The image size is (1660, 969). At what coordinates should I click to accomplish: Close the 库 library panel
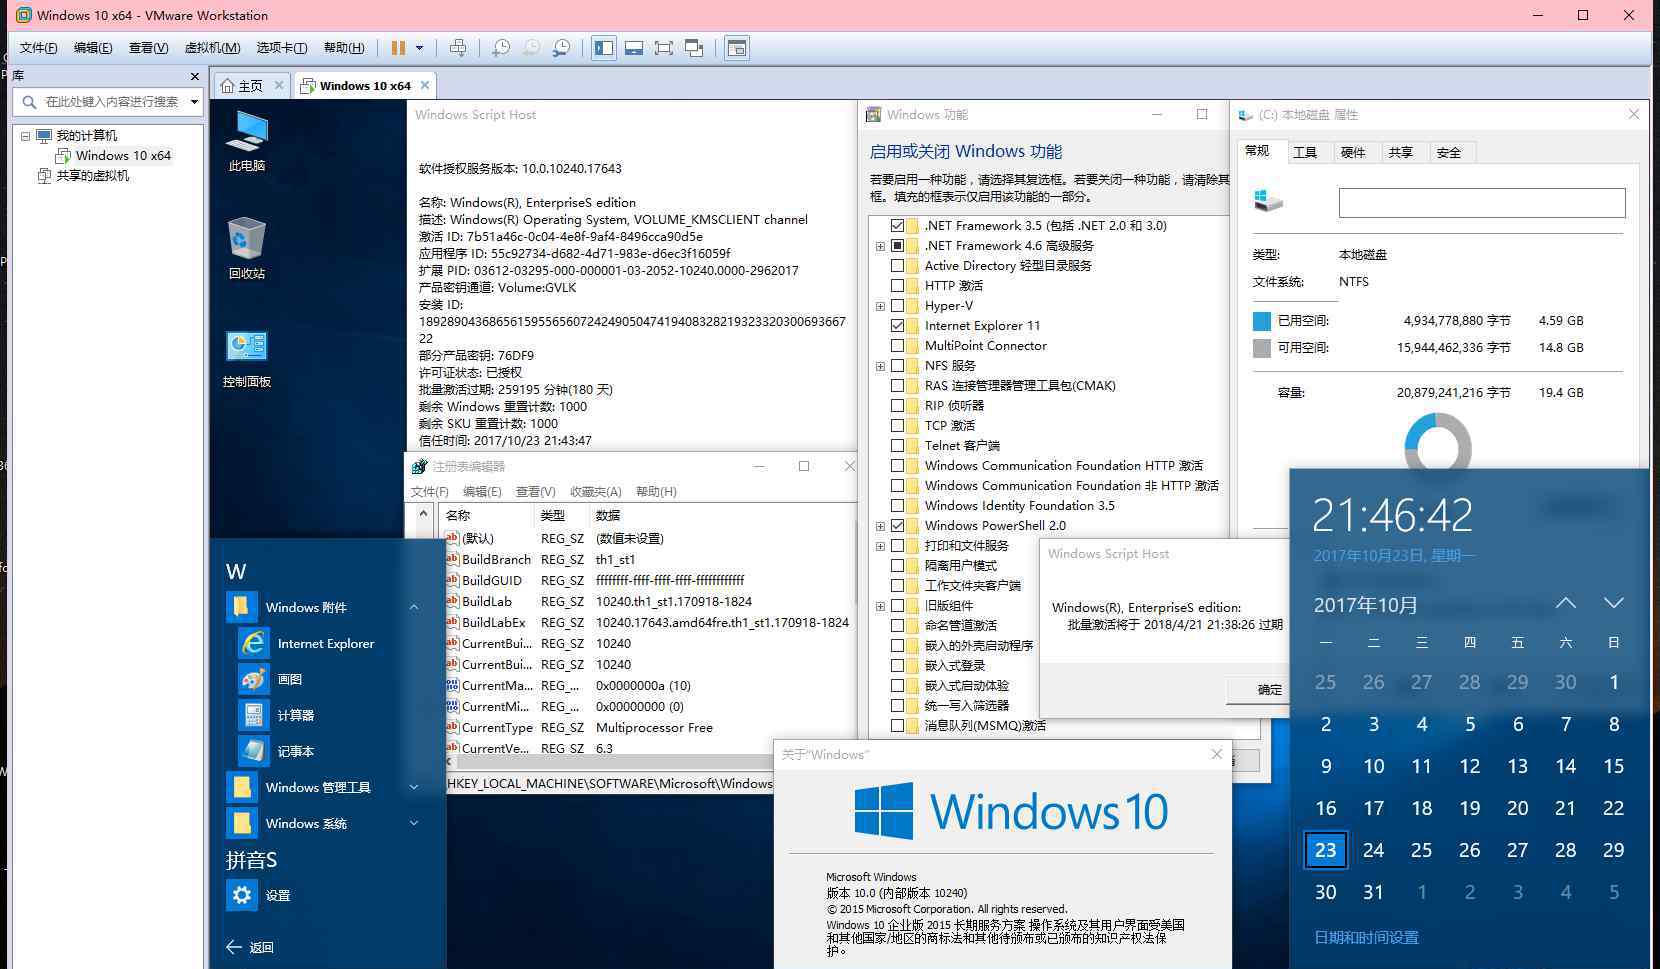coord(195,76)
